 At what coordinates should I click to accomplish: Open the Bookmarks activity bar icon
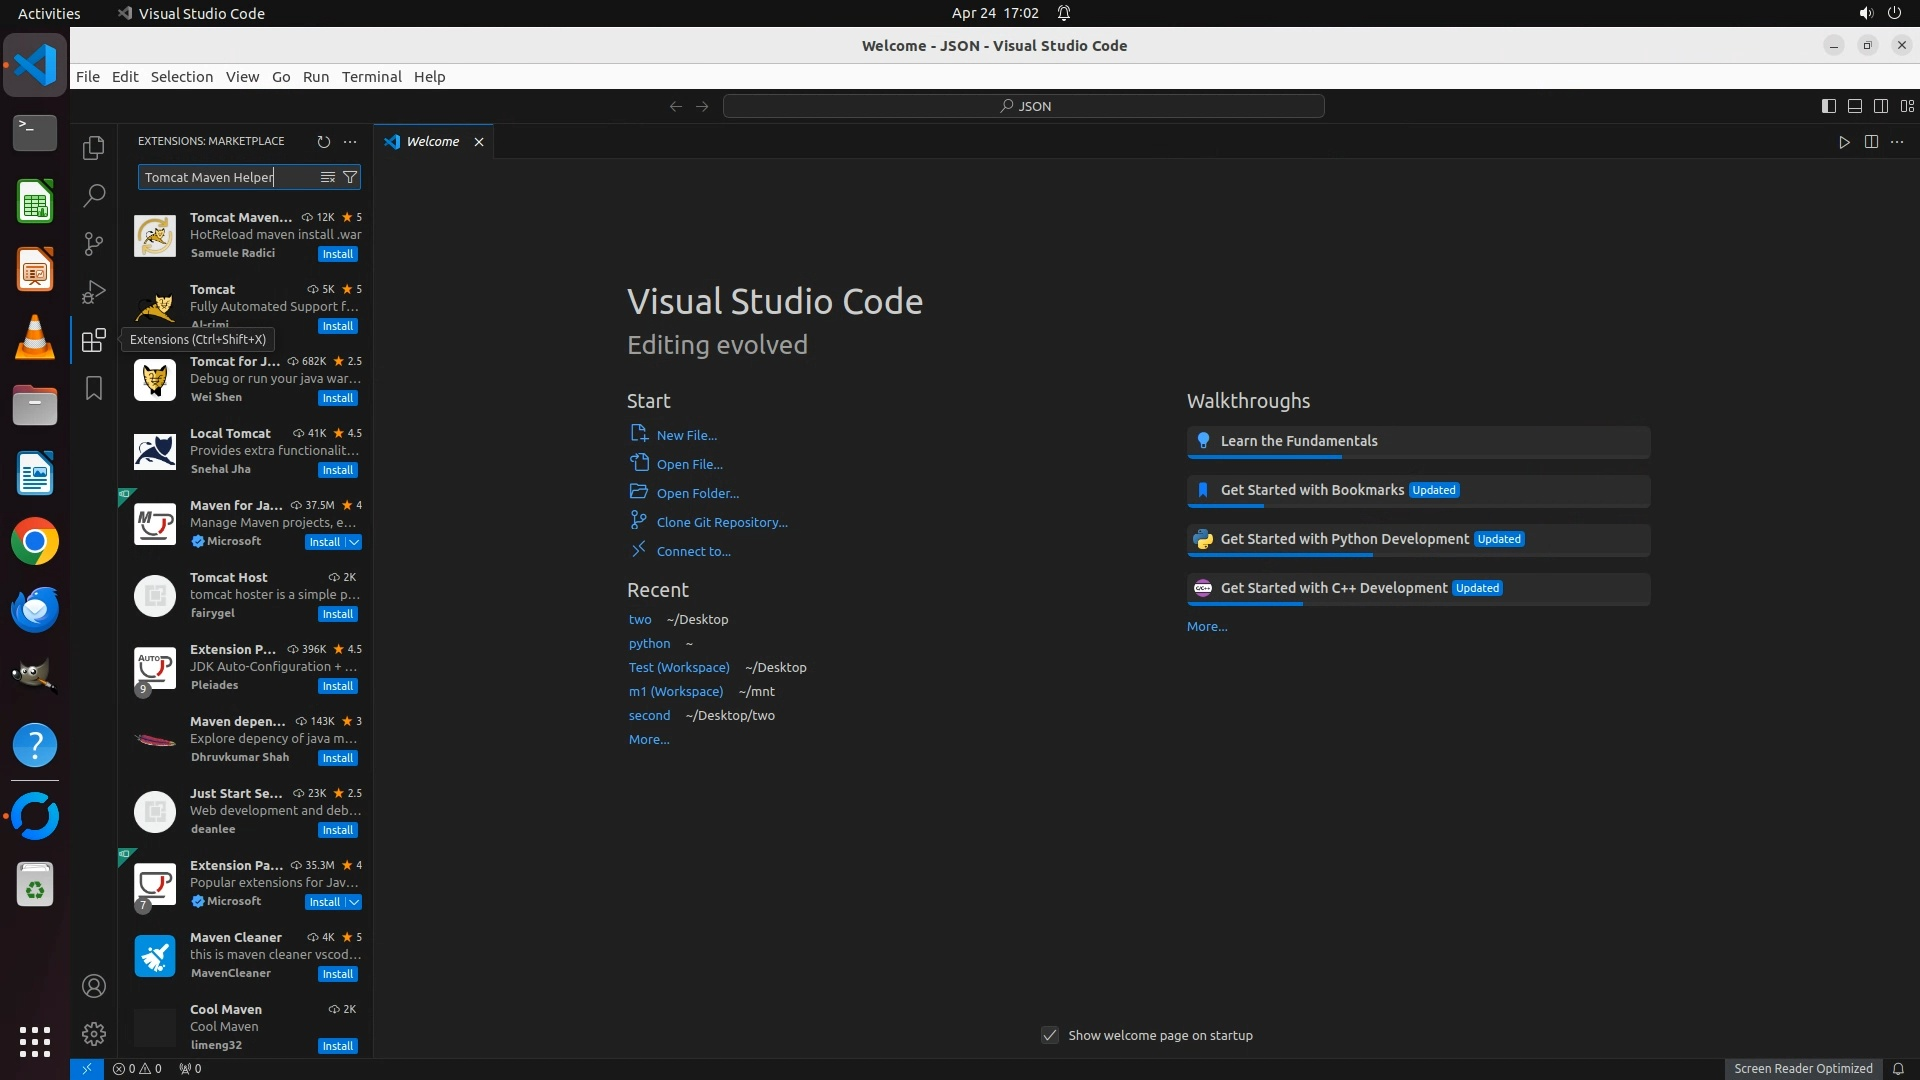[x=93, y=388]
